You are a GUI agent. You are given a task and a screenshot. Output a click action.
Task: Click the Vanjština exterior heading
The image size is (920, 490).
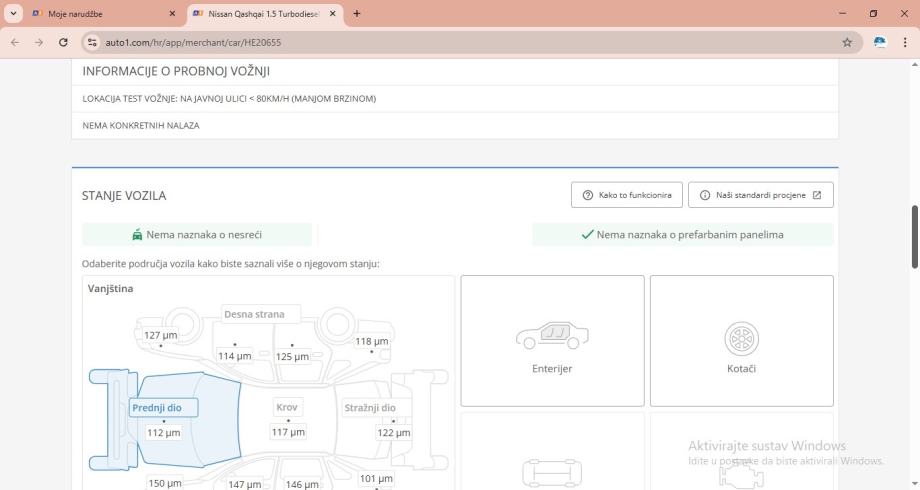pos(110,288)
